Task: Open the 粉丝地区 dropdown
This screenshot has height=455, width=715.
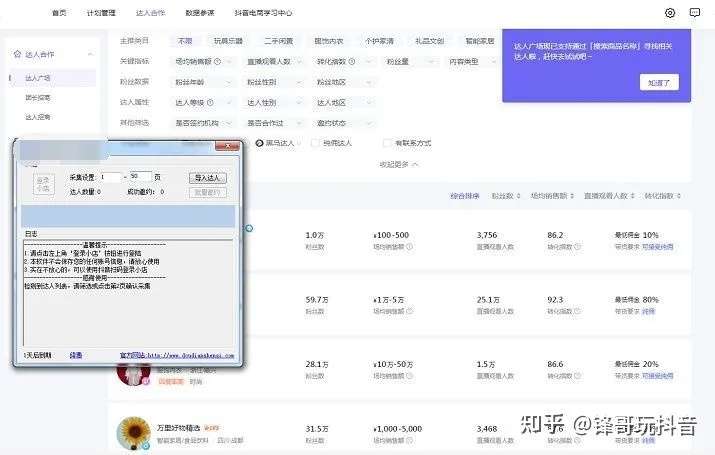Action: pyautogui.click(x=344, y=82)
